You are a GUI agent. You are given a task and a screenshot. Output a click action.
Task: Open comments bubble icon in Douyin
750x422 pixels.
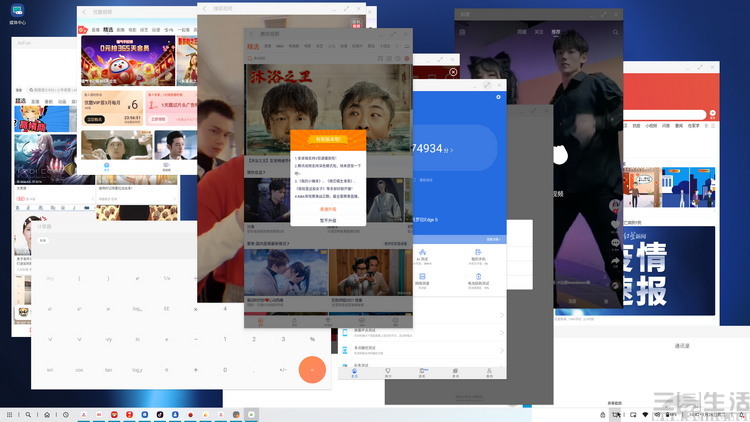coord(615,243)
